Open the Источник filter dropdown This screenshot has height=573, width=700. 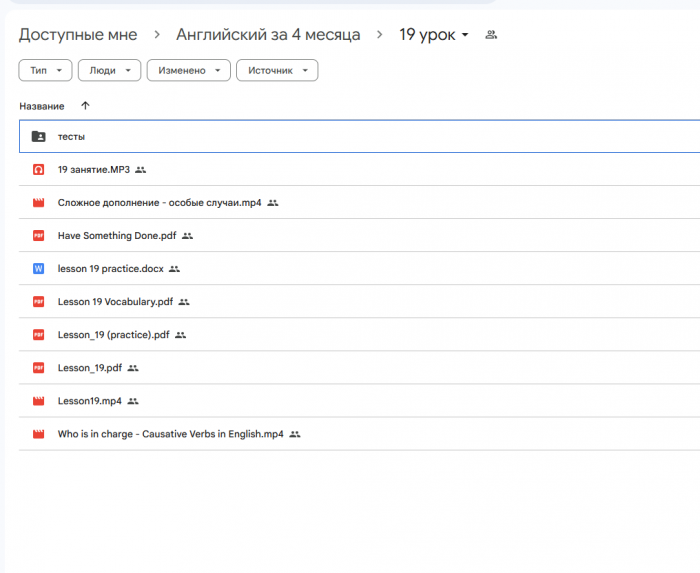pos(277,70)
